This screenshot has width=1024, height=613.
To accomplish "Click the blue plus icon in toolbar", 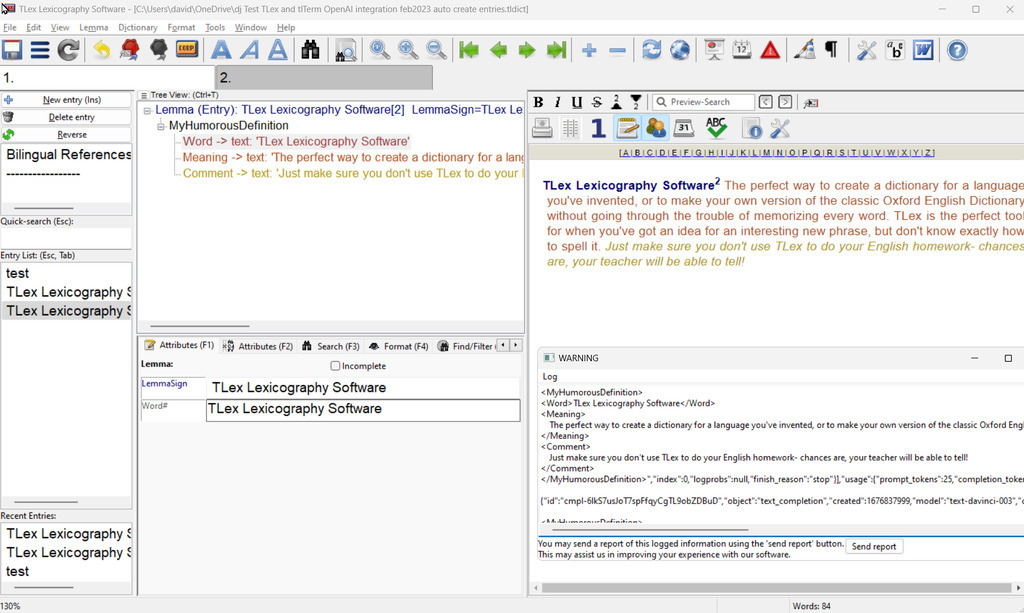I will tap(589, 50).
